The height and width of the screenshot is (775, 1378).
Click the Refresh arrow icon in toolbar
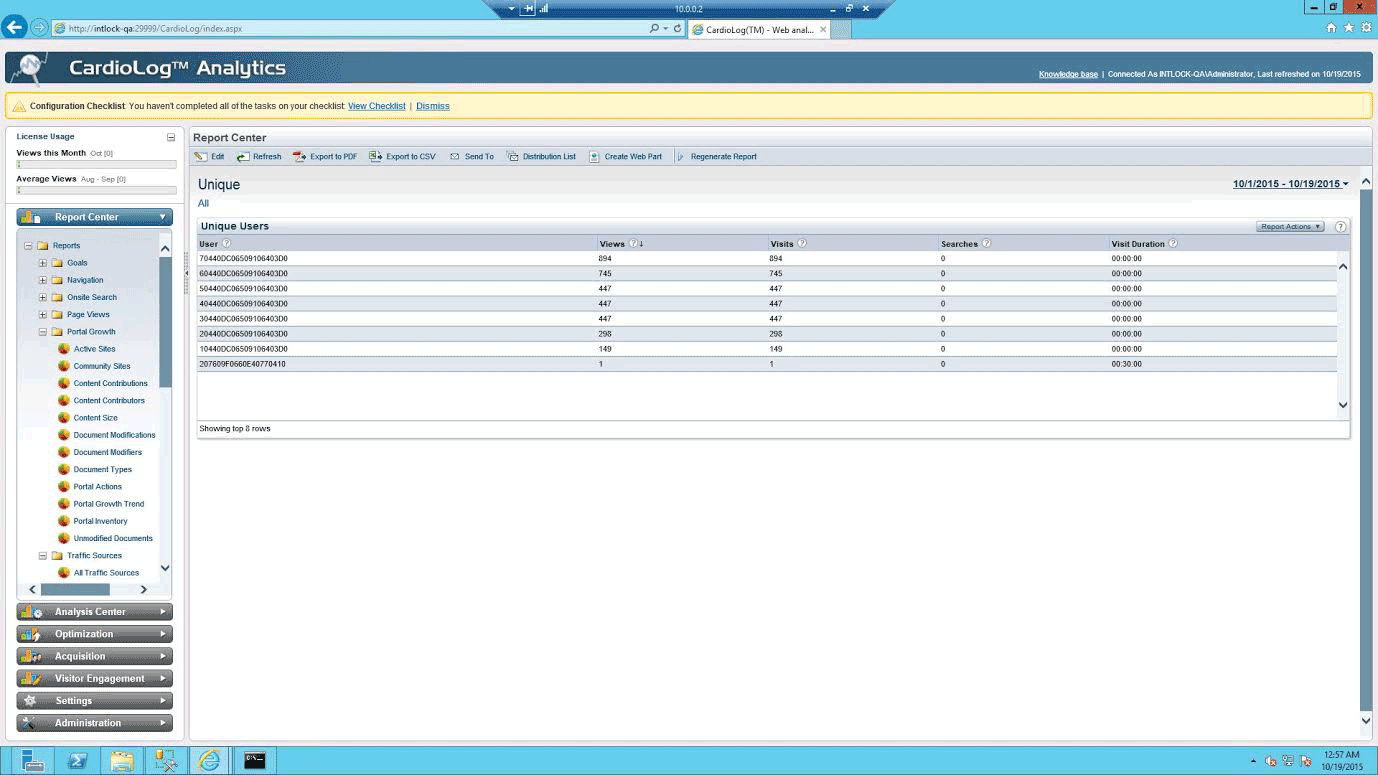243,156
